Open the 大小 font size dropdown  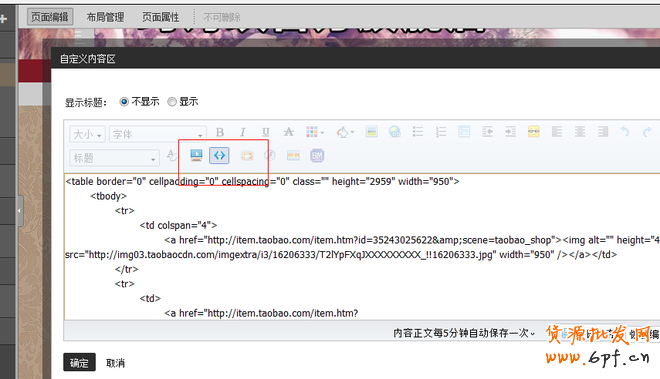88,134
